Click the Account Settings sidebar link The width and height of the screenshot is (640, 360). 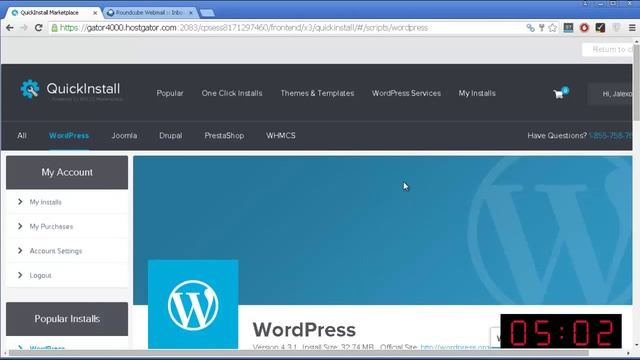56,251
